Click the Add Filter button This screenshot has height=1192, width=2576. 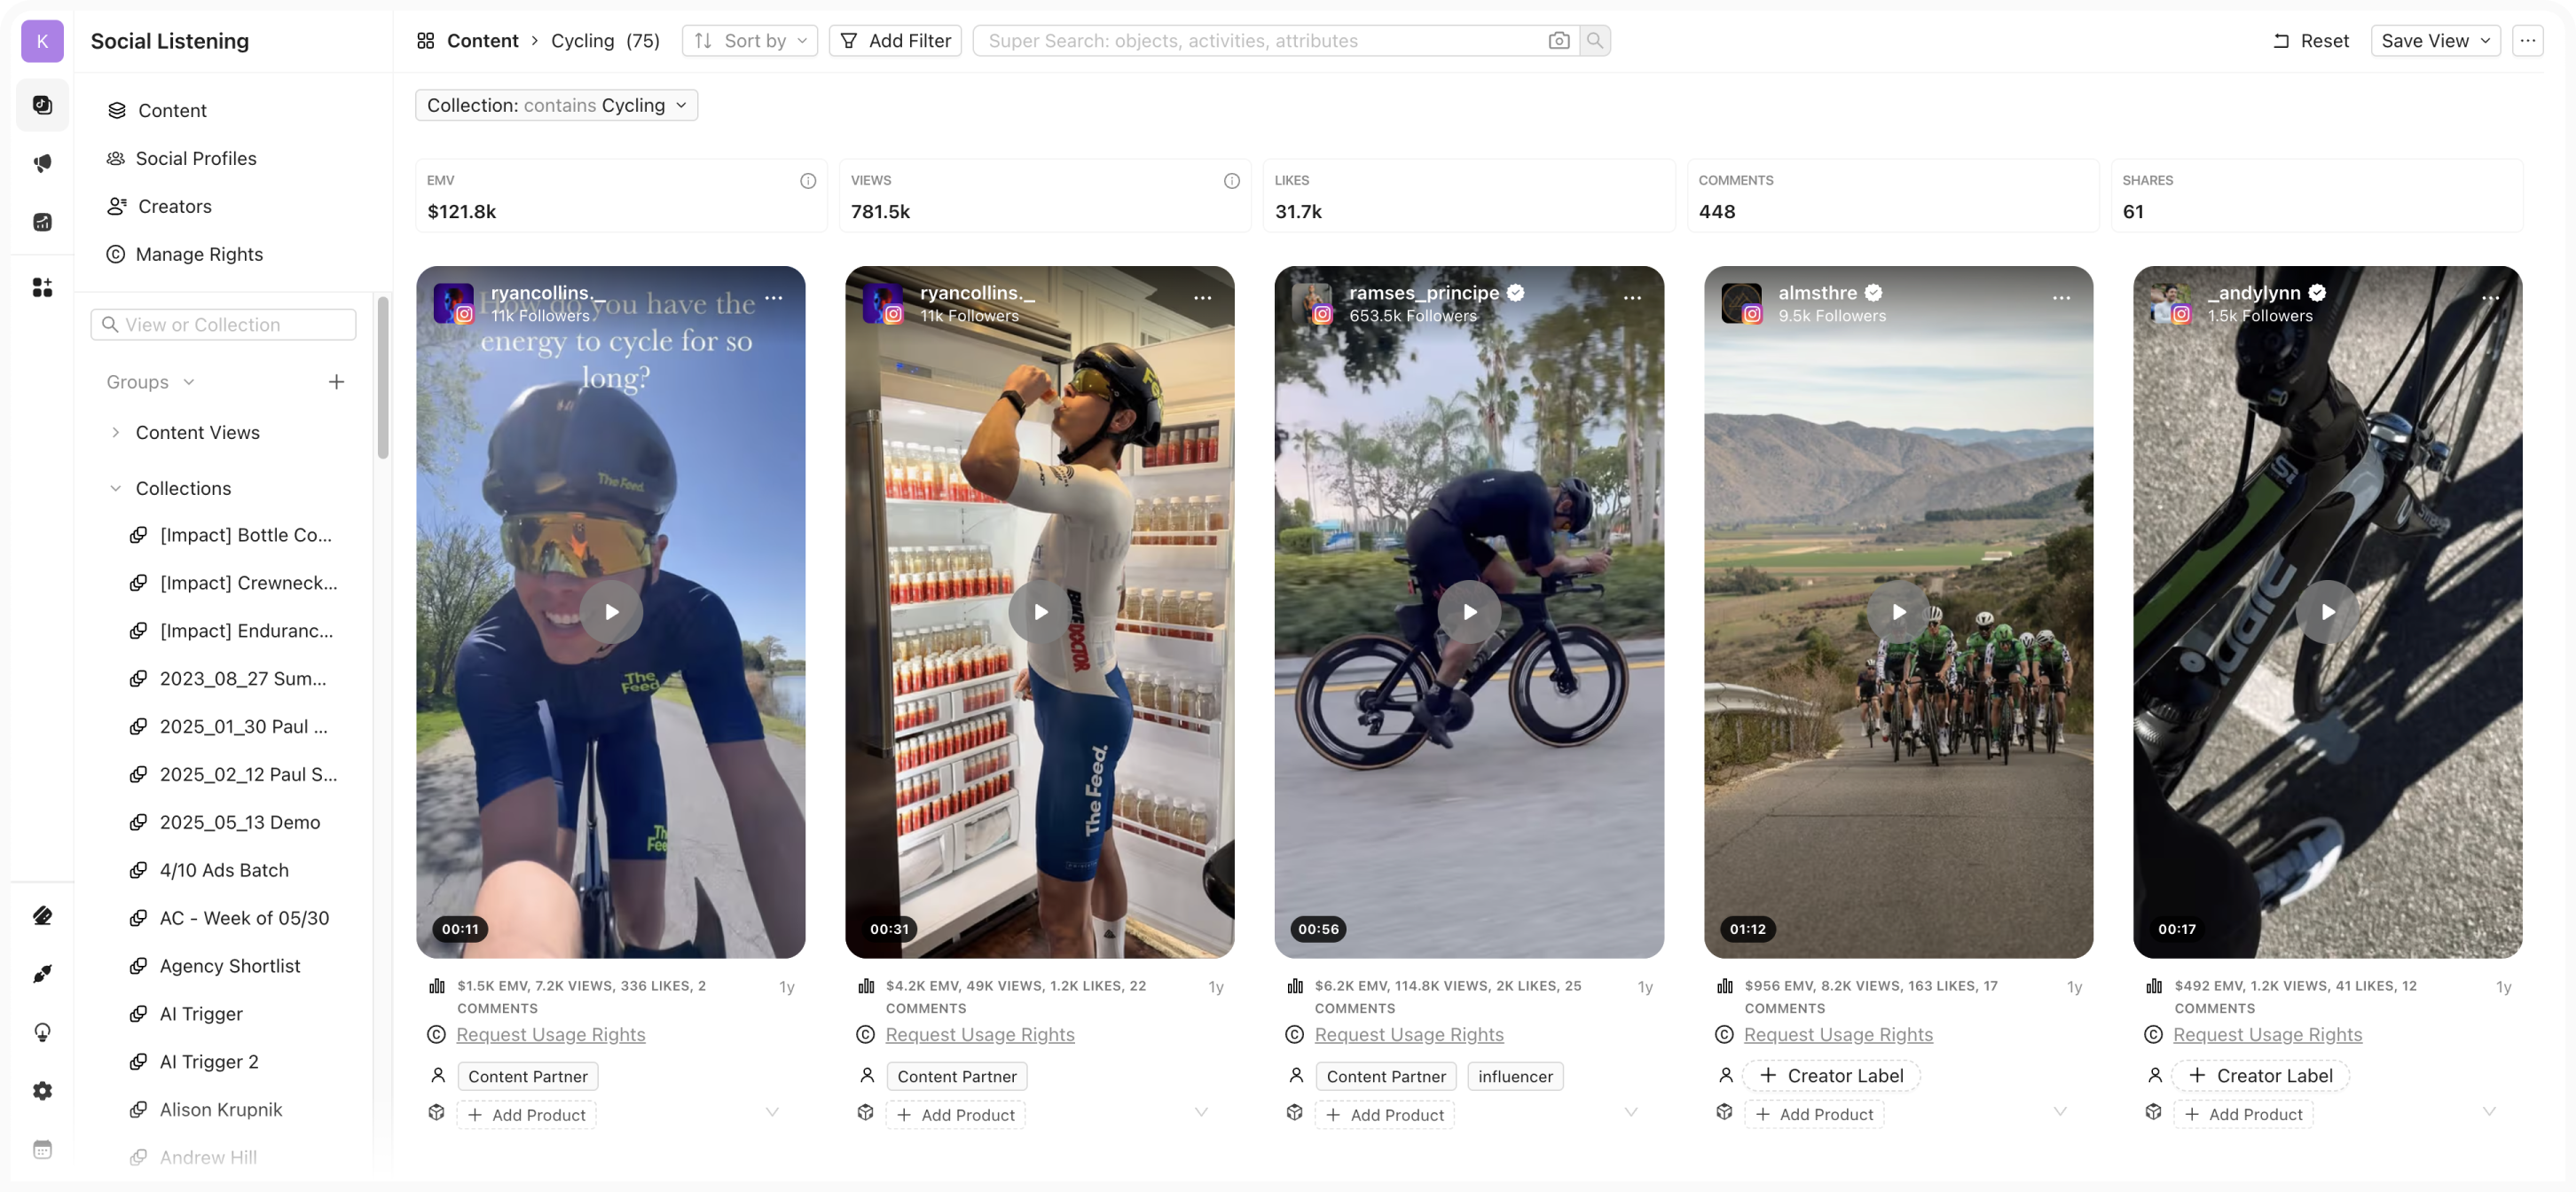click(895, 41)
